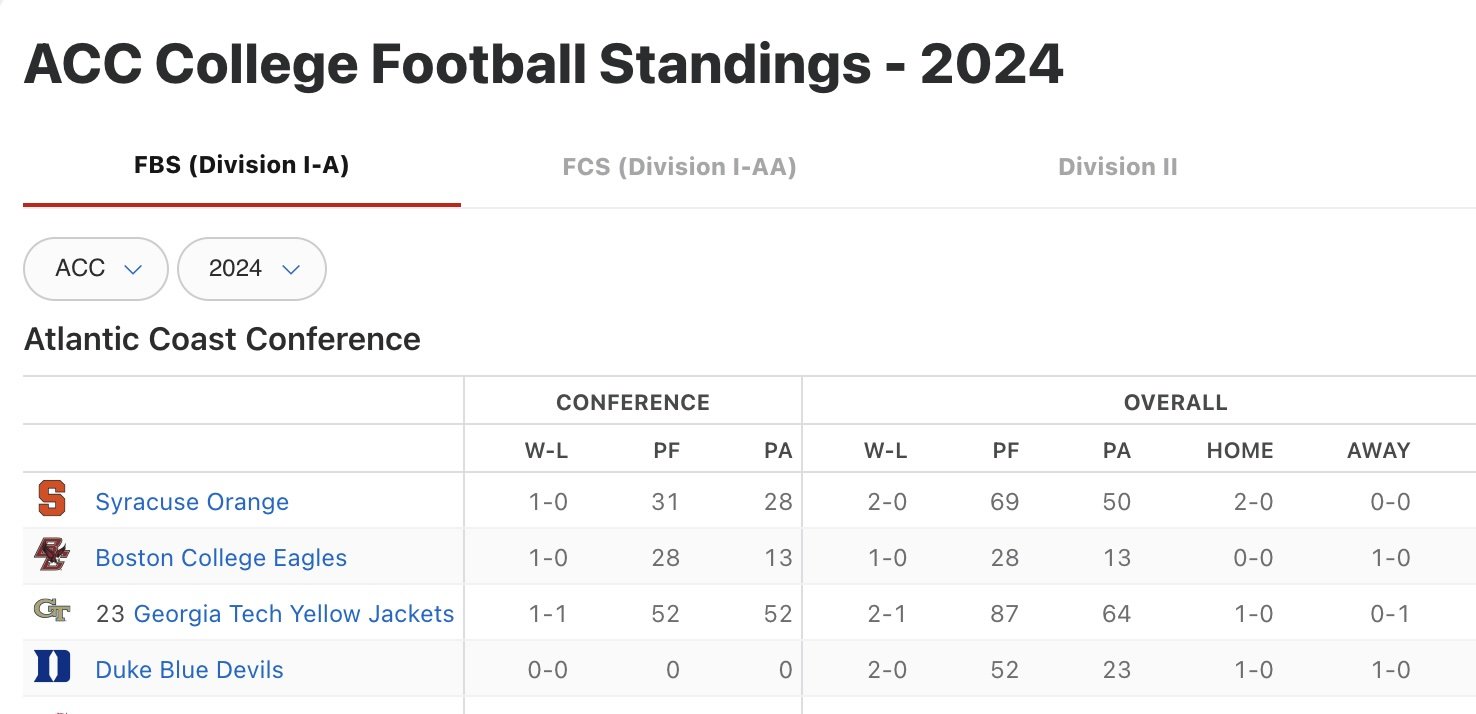Click the HOME column header
Screen dimensions: 1476x714
tap(1240, 451)
